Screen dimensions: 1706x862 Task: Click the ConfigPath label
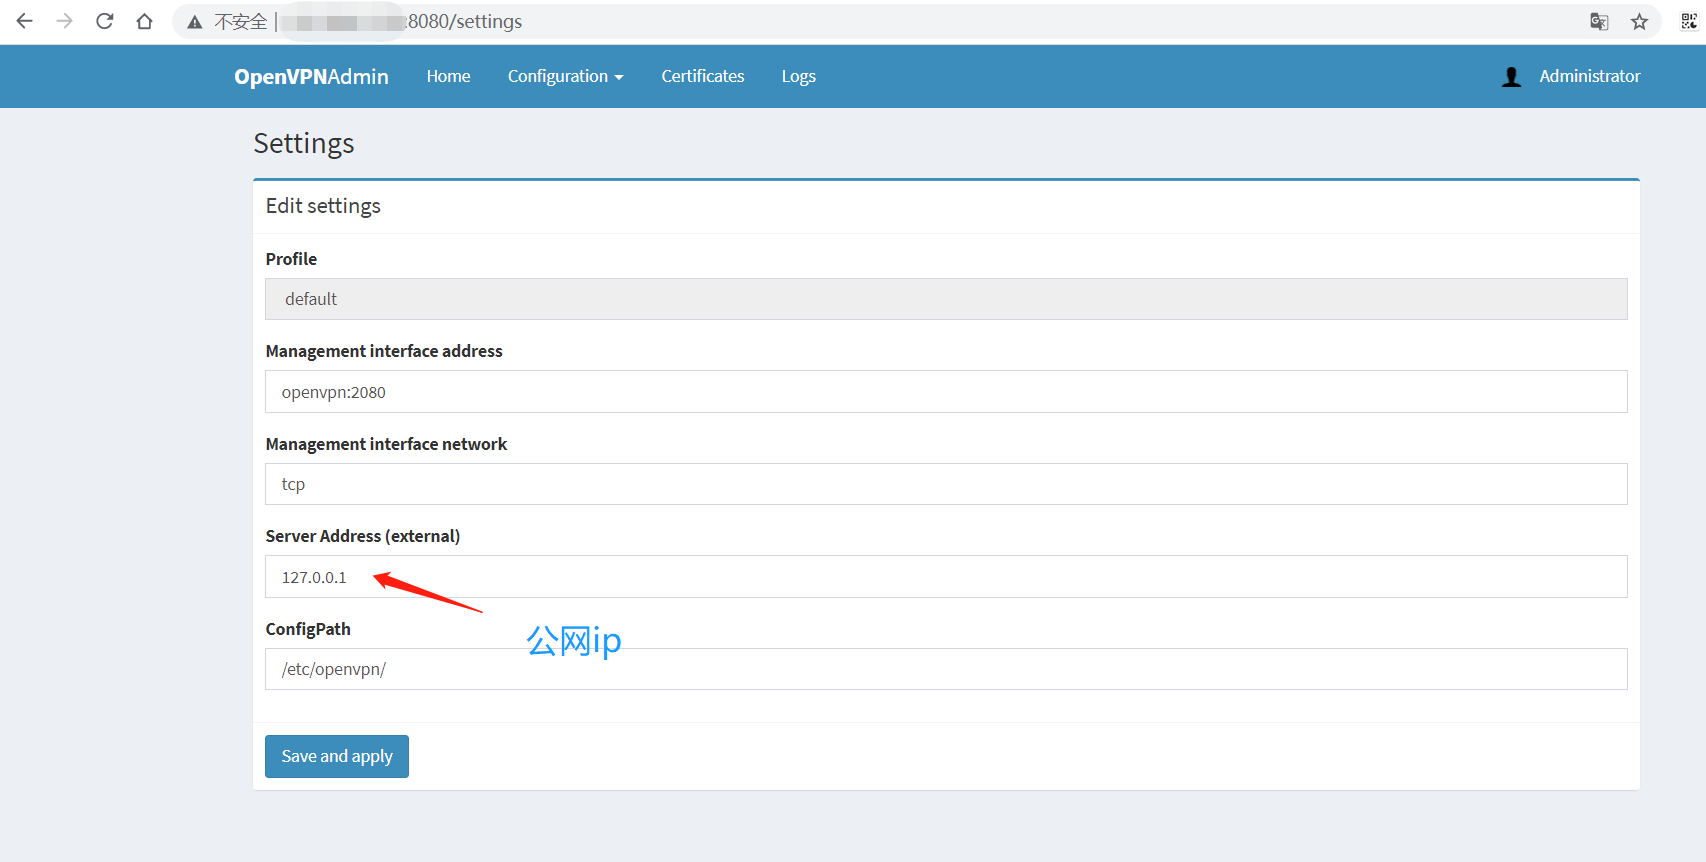point(308,629)
